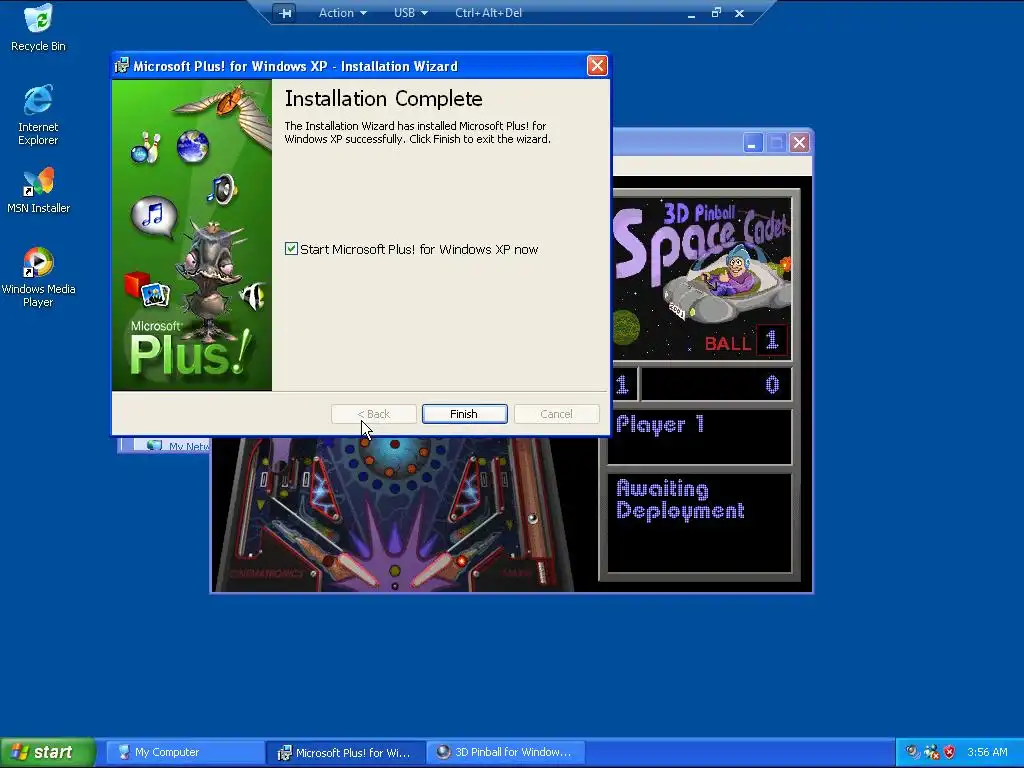Screen dimensions: 1024x768
Task: Select the Windows Media Player desktop shortcut
Action: pos(39,277)
